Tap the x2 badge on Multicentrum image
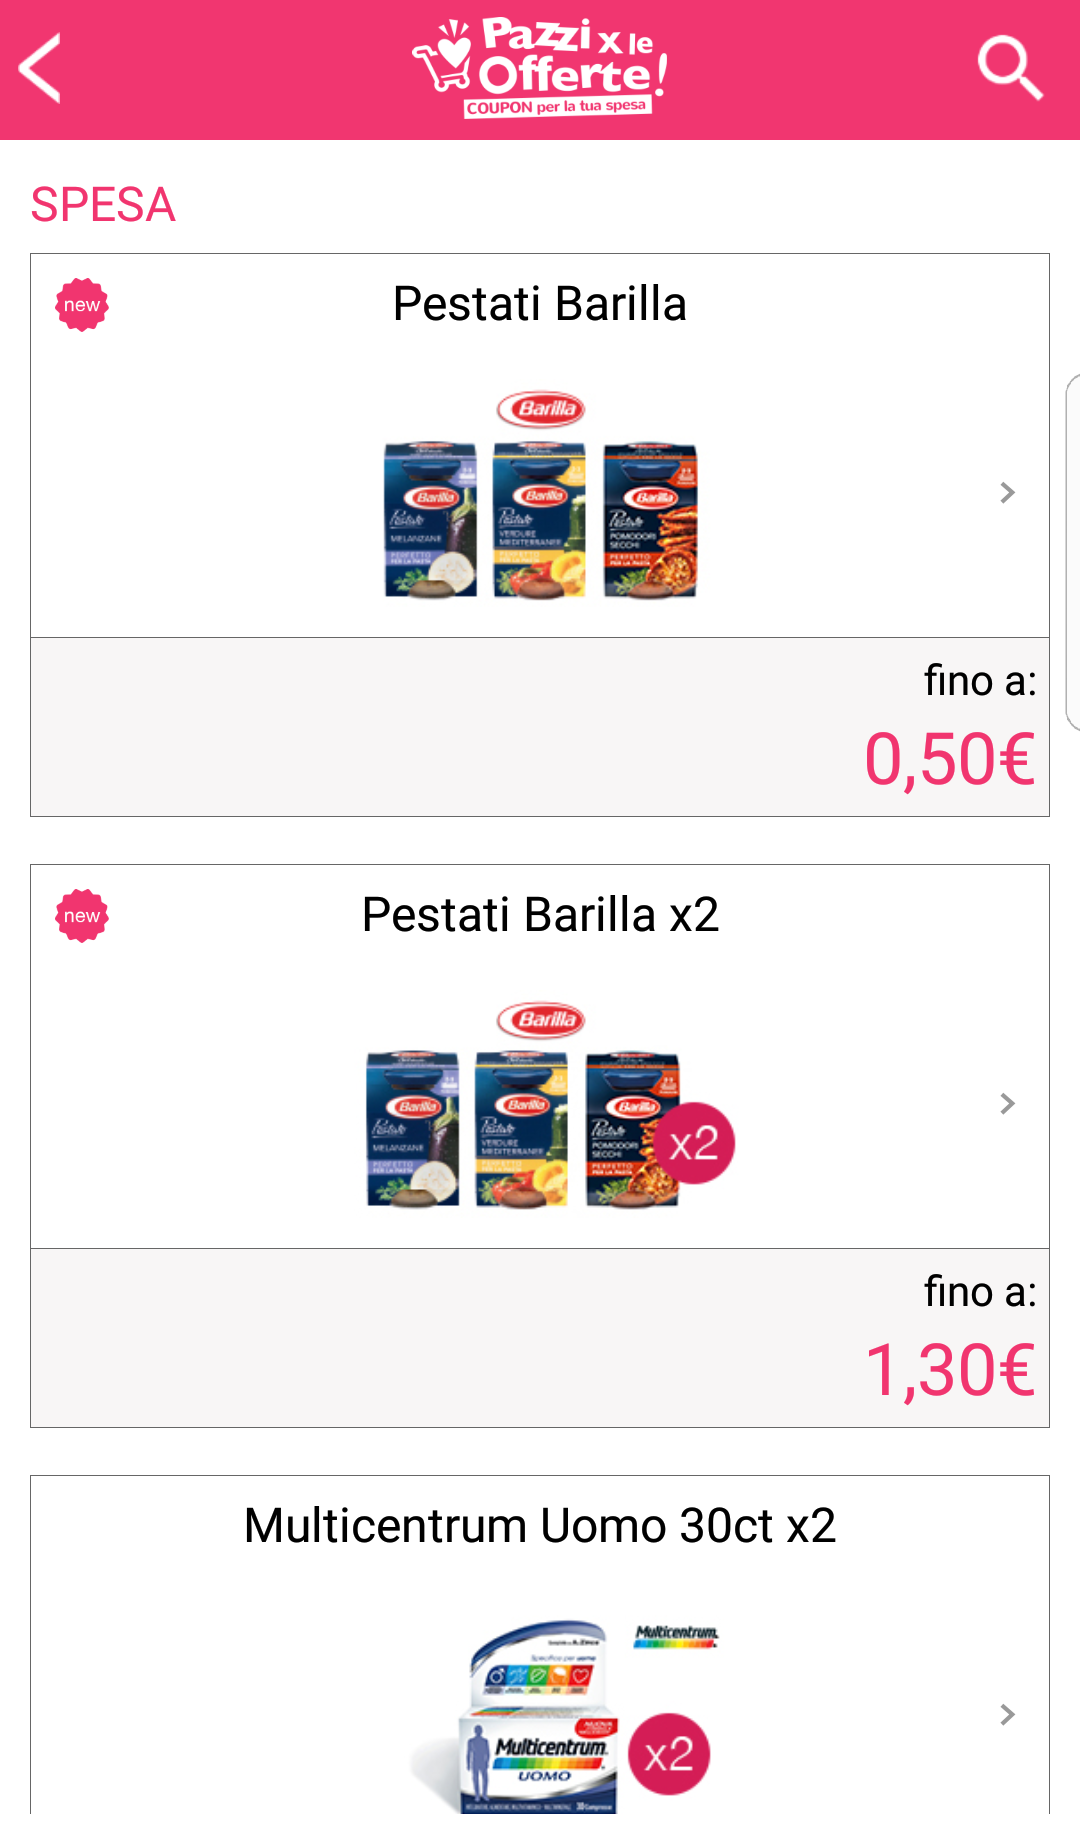 [669, 1754]
